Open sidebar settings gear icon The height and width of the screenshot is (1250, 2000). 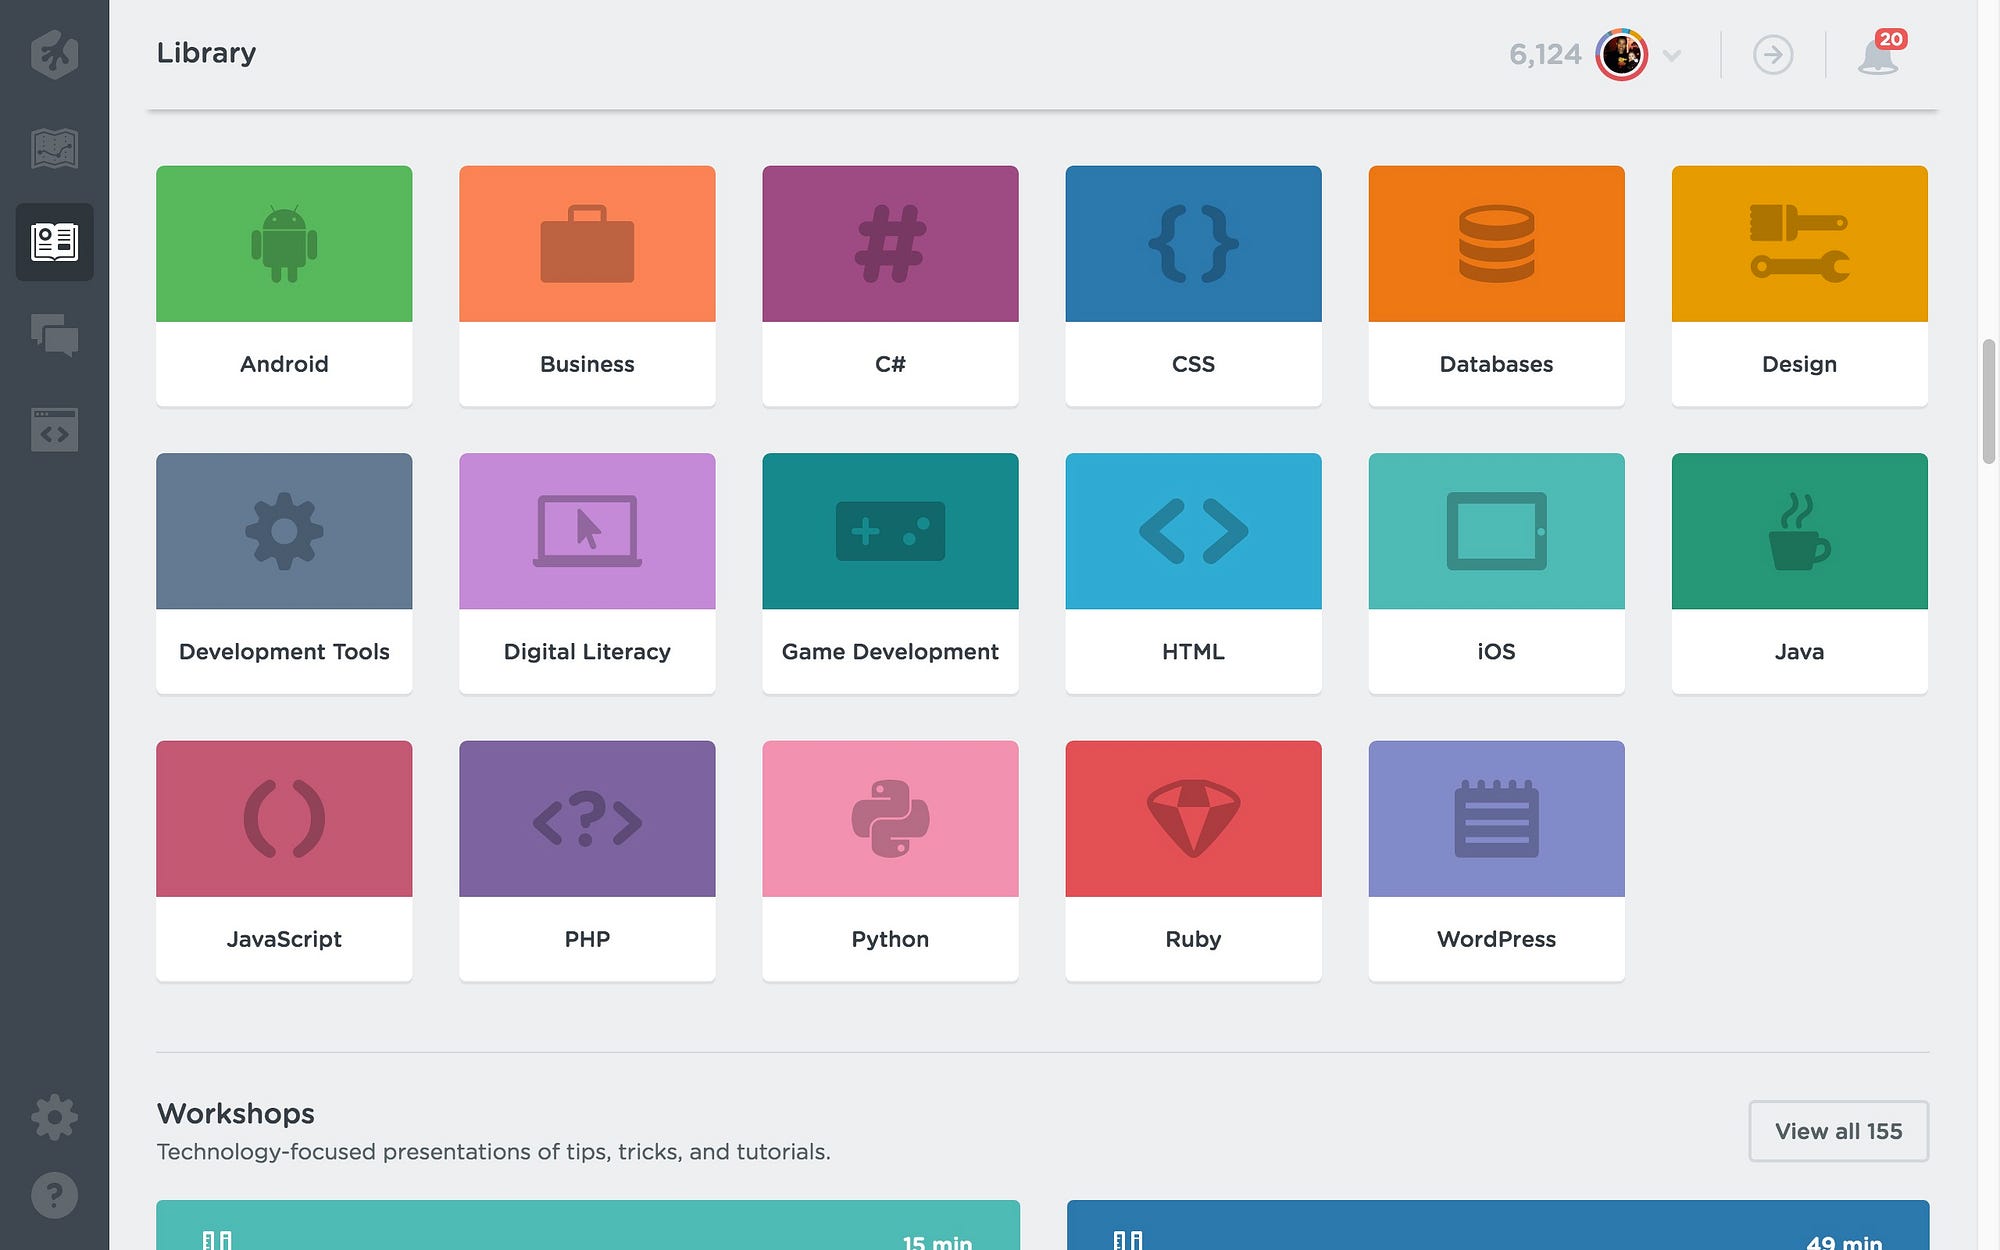pos(54,1117)
